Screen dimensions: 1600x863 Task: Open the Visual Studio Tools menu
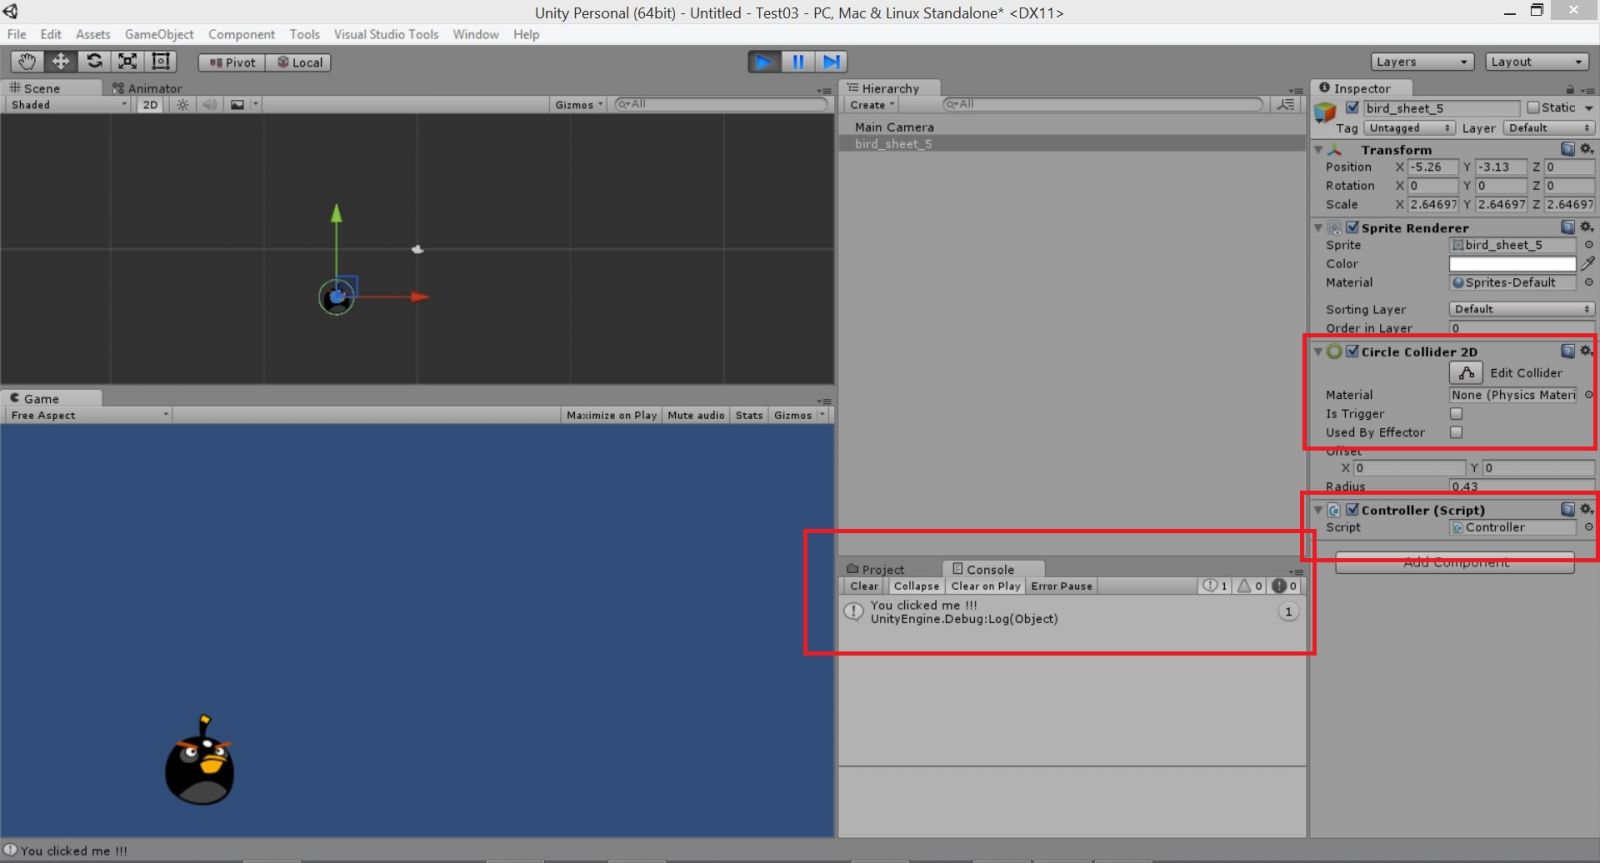[x=386, y=34]
